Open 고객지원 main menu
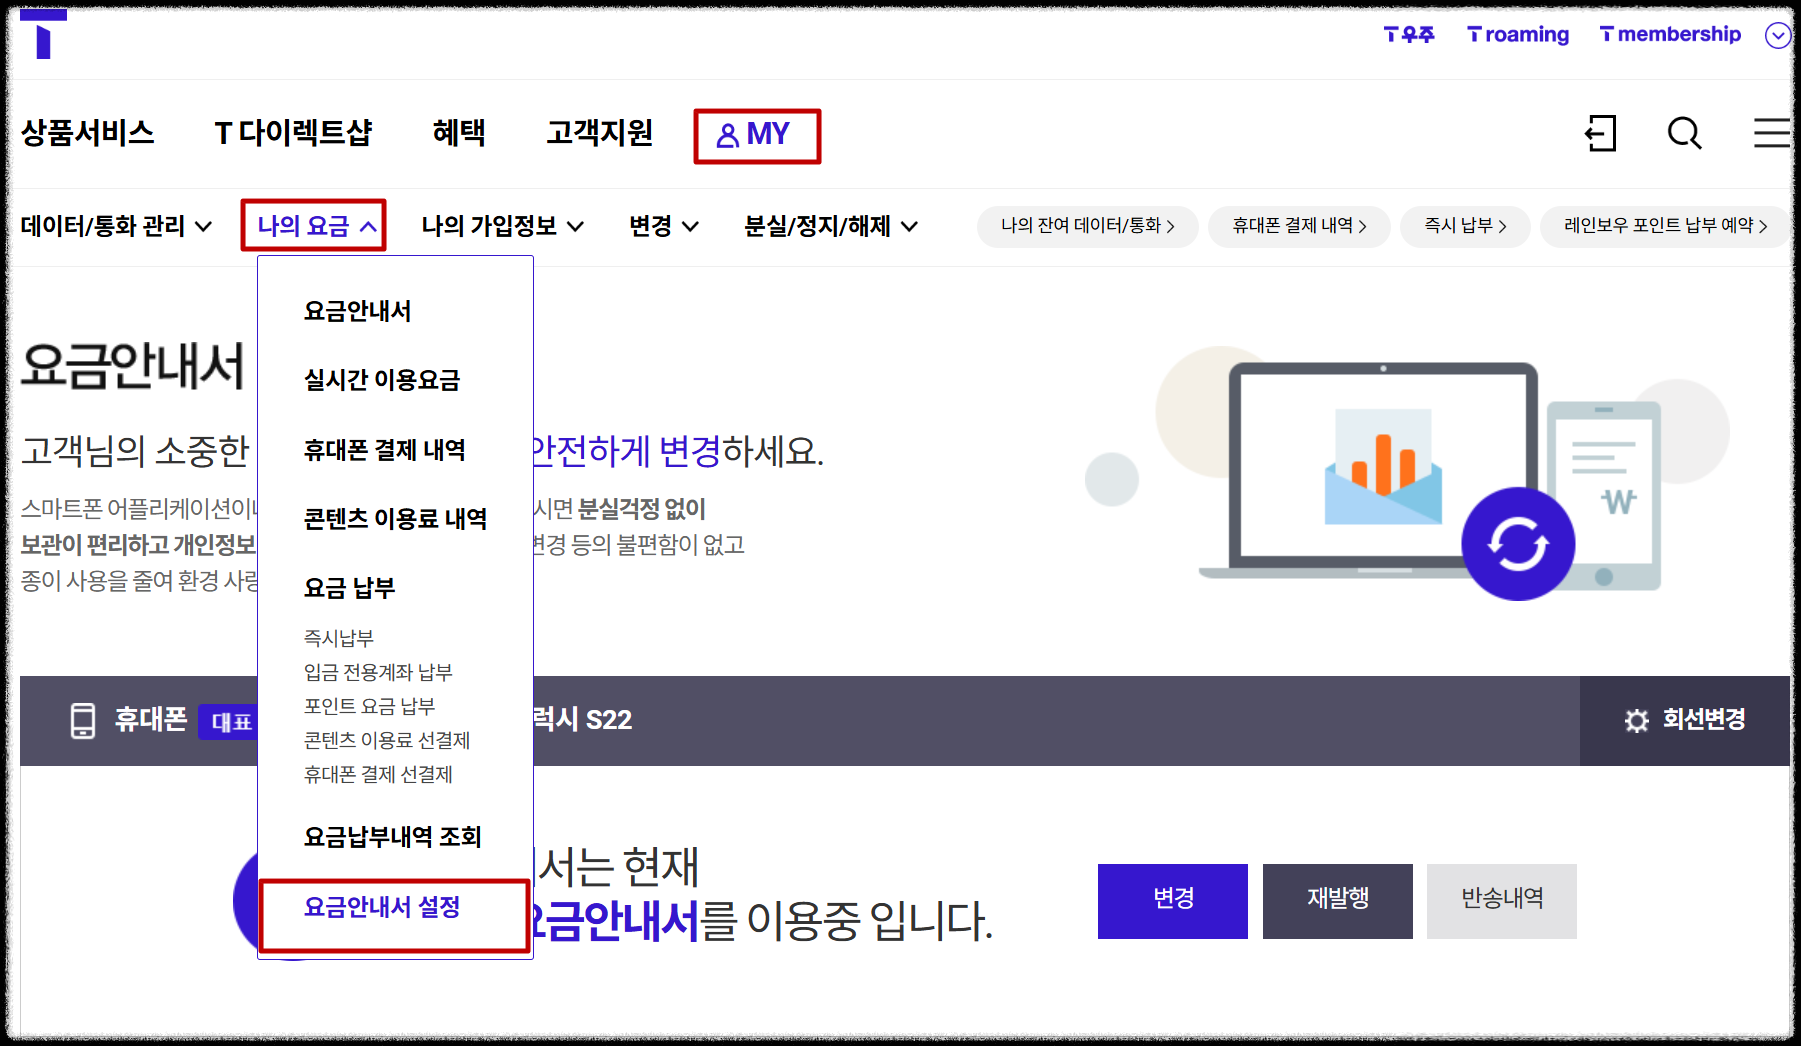 [599, 133]
